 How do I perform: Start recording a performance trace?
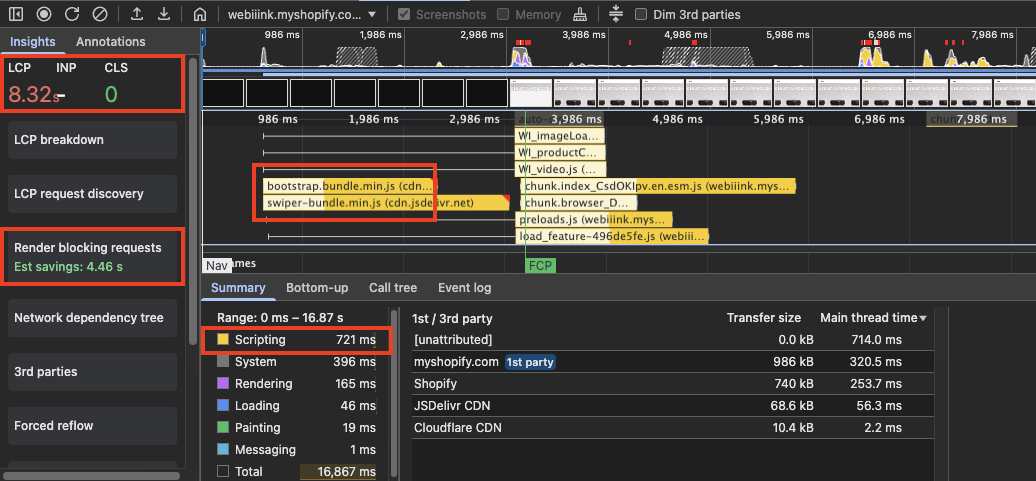(x=45, y=15)
